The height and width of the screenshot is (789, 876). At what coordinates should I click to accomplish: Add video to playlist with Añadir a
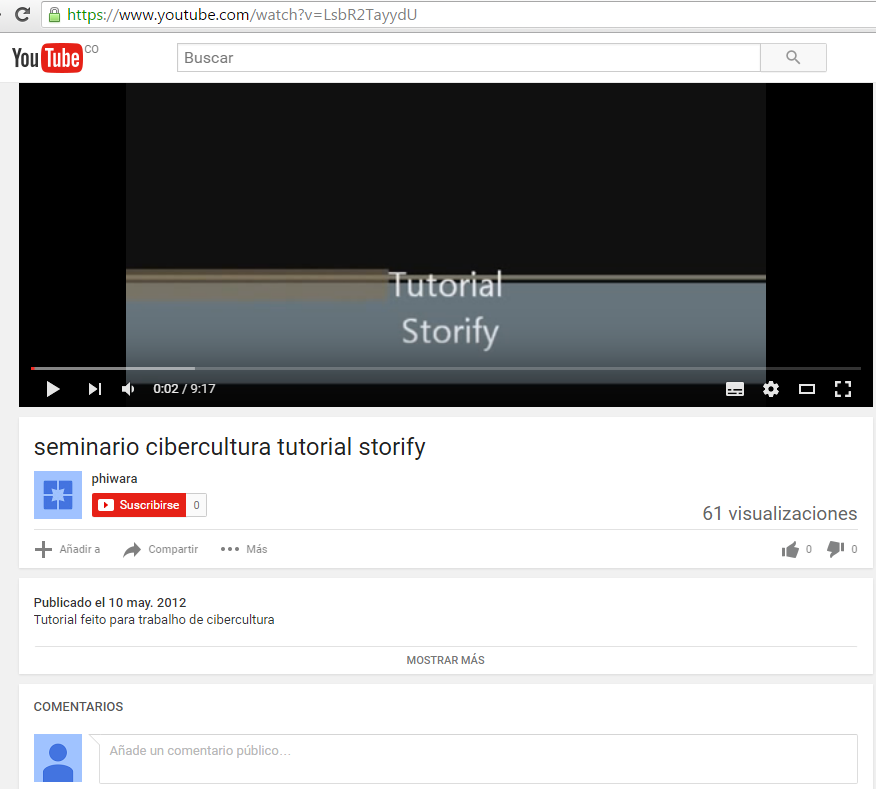tap(68, 549)
